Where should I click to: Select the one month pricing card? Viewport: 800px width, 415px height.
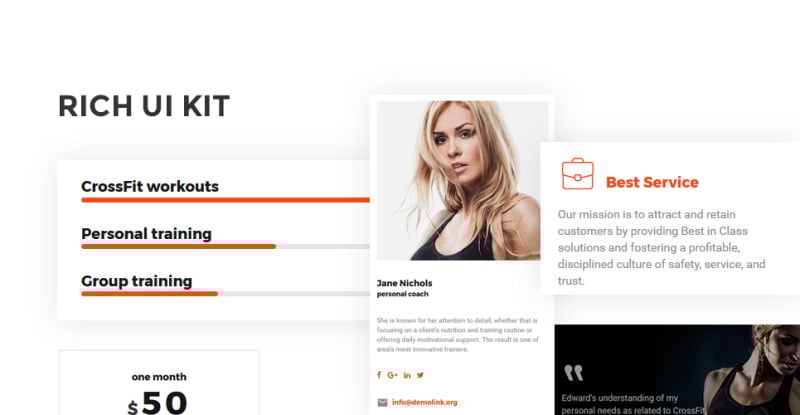159,383
